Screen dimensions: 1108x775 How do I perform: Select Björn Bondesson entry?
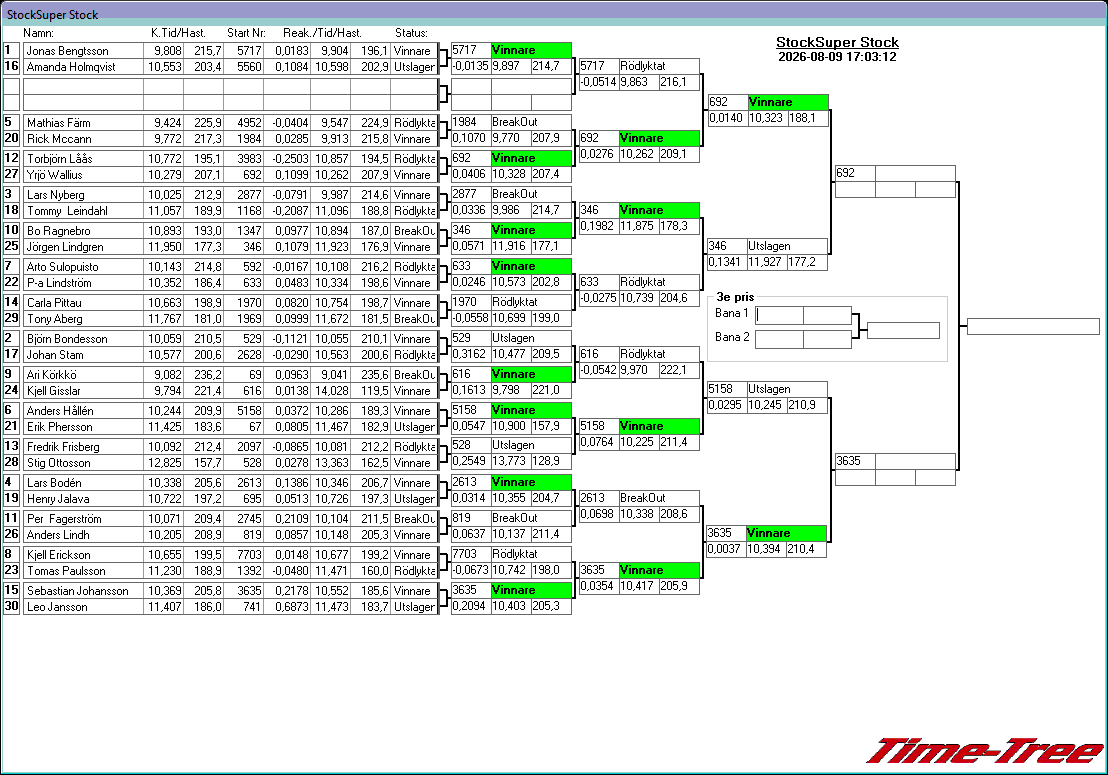tap(83, 339)
